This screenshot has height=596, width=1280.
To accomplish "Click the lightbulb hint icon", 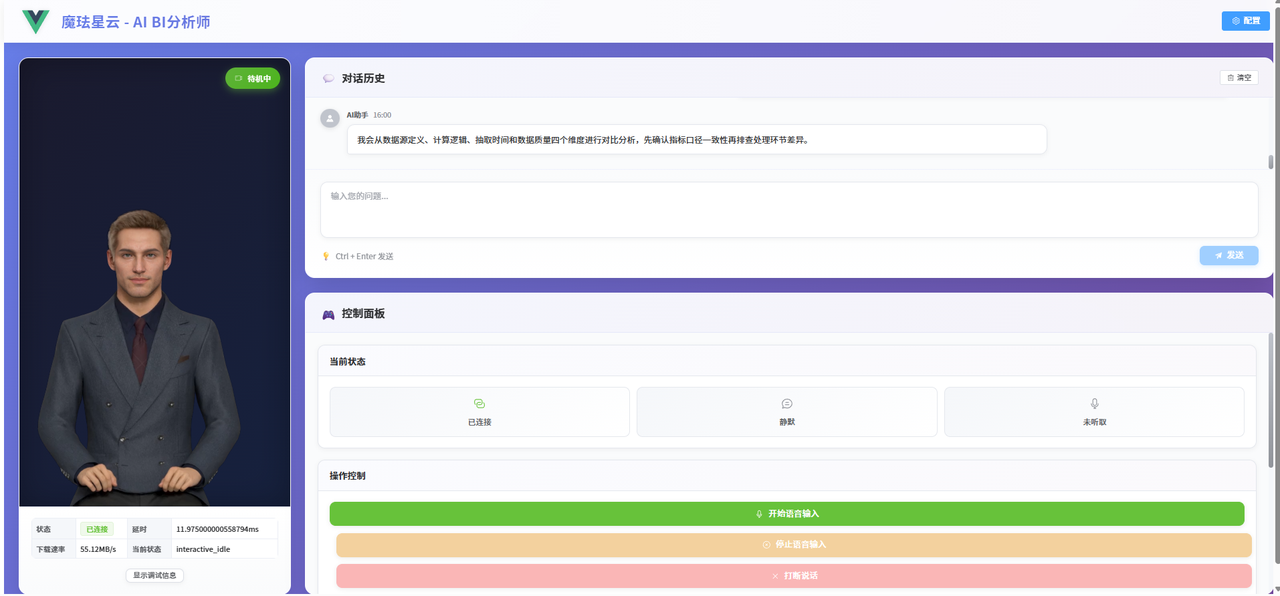I will tap(326, 256).
